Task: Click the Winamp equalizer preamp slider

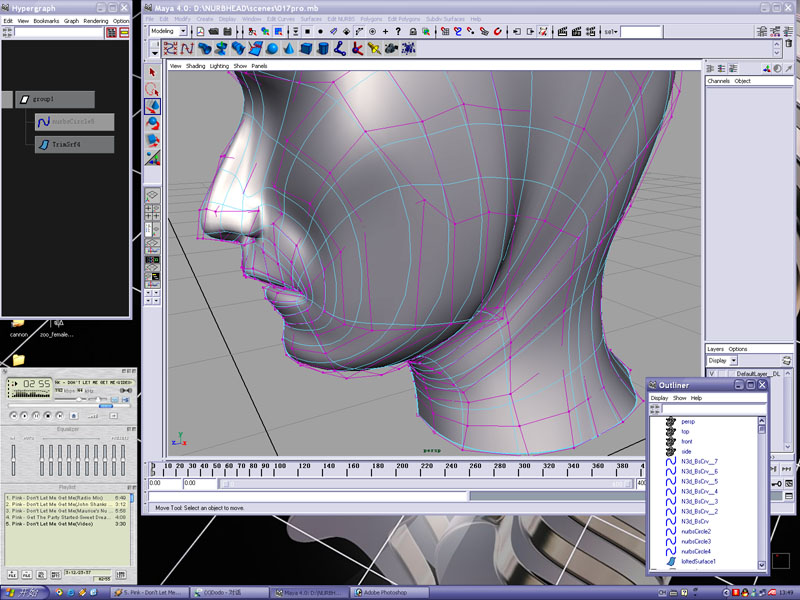Action: [14, 460]
